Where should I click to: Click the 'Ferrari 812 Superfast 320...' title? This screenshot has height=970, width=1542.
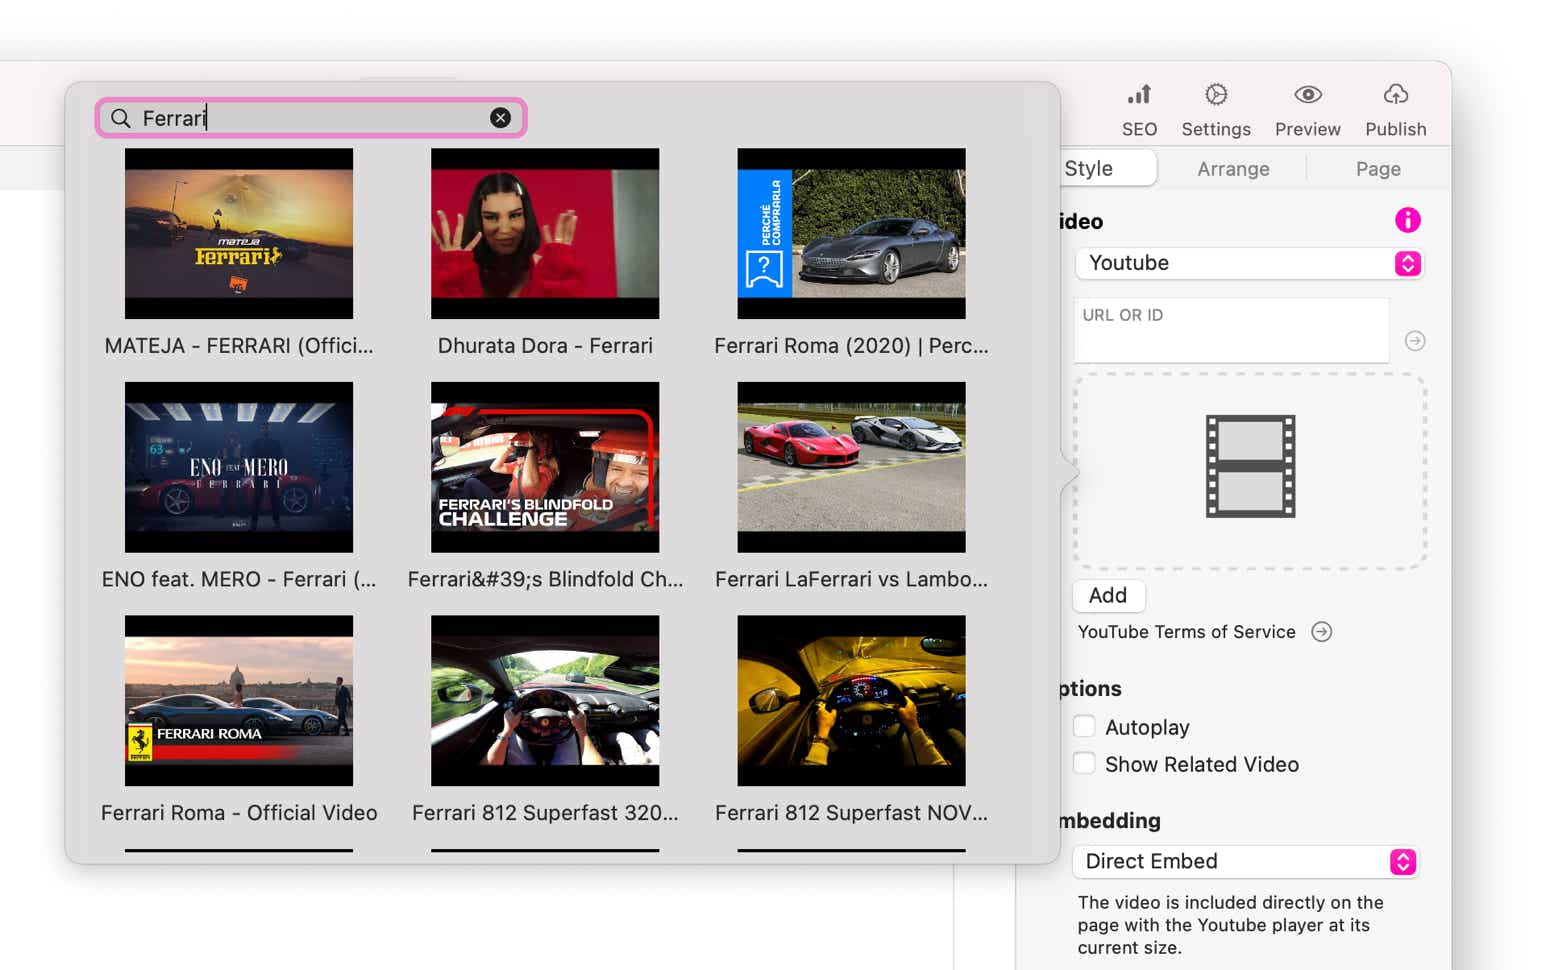point(545,813)
